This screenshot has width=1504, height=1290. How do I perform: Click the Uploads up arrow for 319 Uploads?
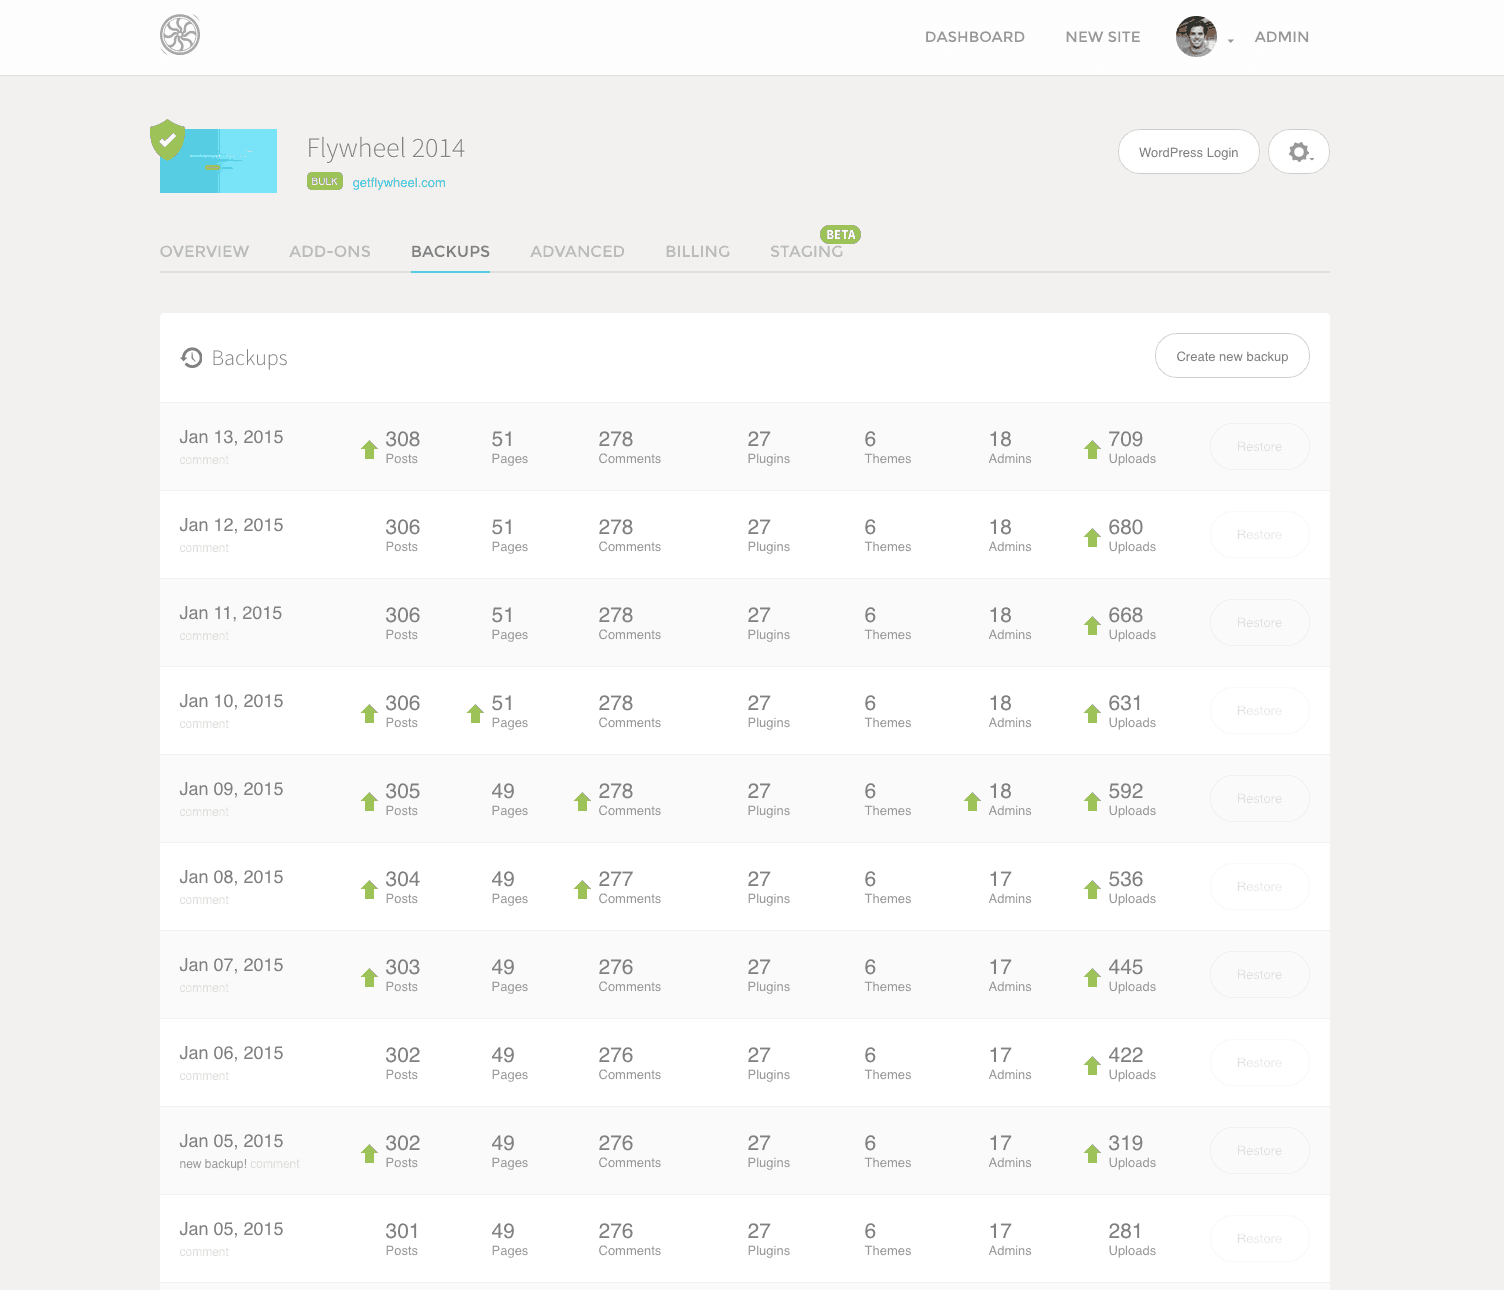tap(1092, 1153)
